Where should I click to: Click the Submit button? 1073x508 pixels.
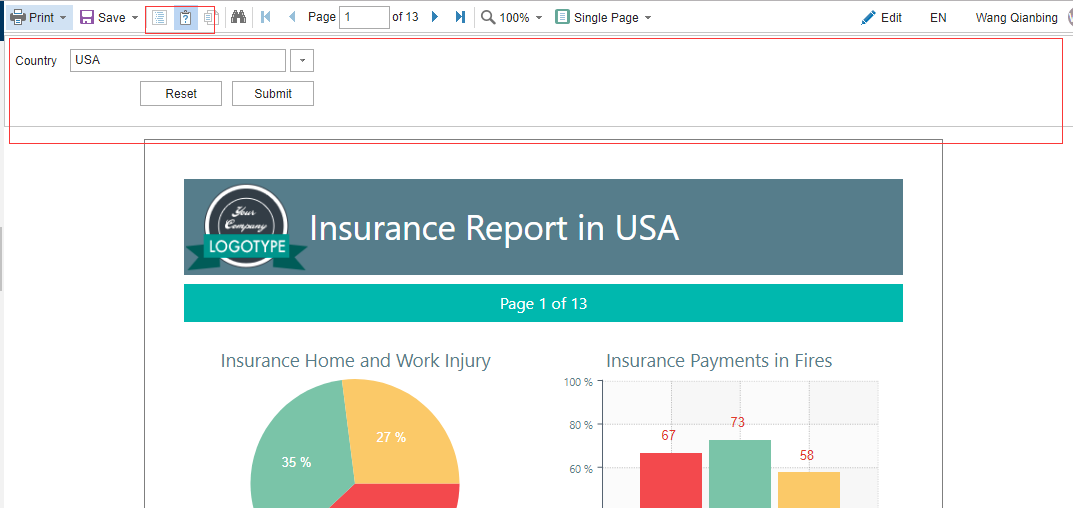[273, 94]
